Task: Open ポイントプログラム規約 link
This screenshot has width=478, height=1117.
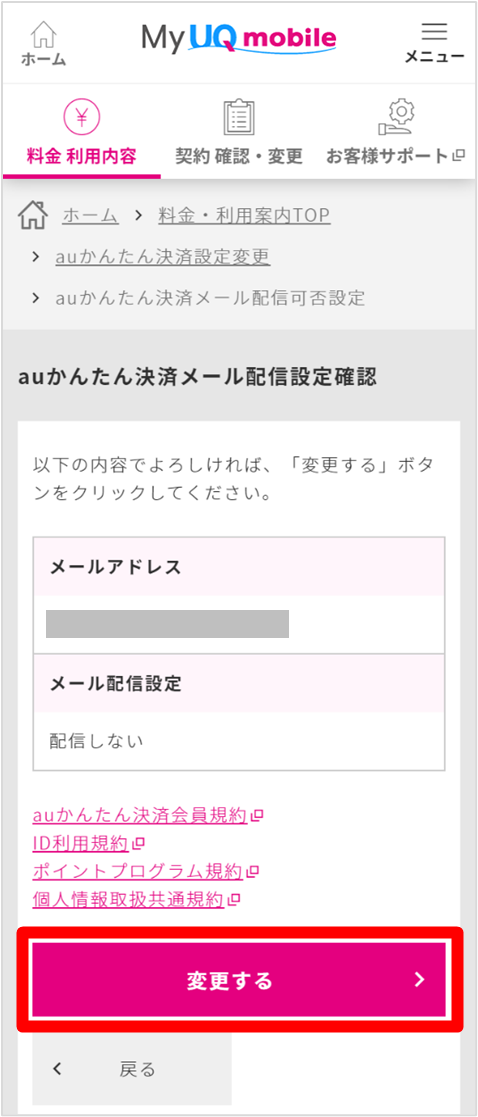Action: pos(138,871)
